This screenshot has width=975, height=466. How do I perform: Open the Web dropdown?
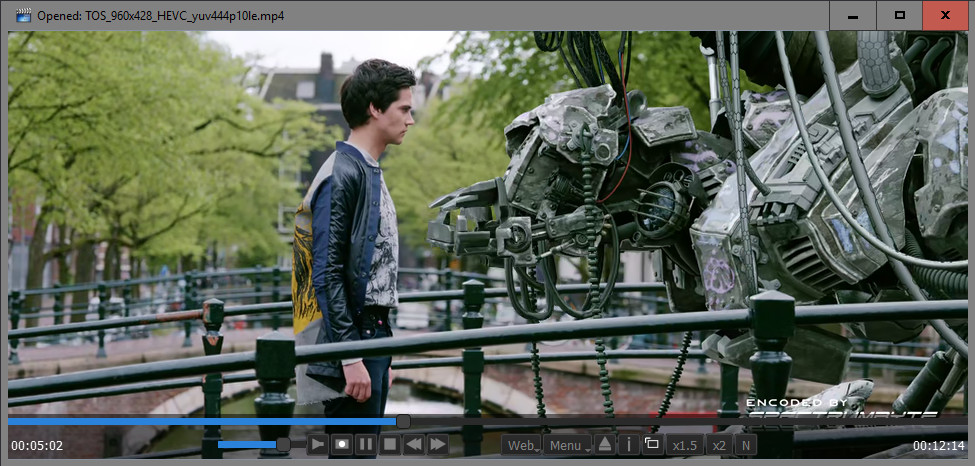[522, 445]
